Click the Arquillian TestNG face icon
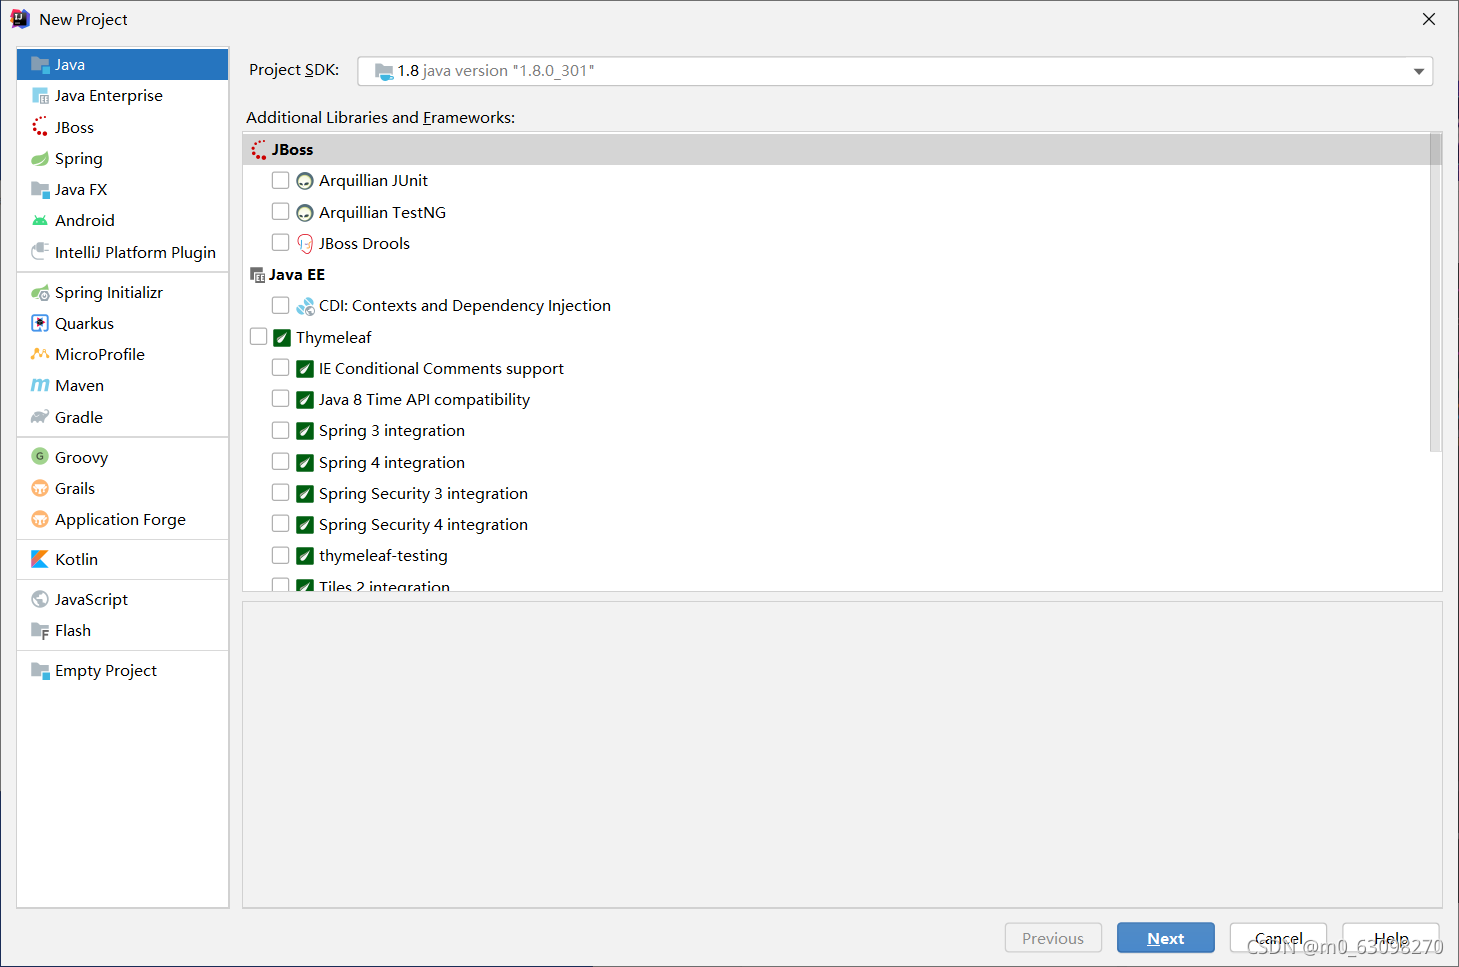This screenshot has width=1459, height=967. (305, 213)
